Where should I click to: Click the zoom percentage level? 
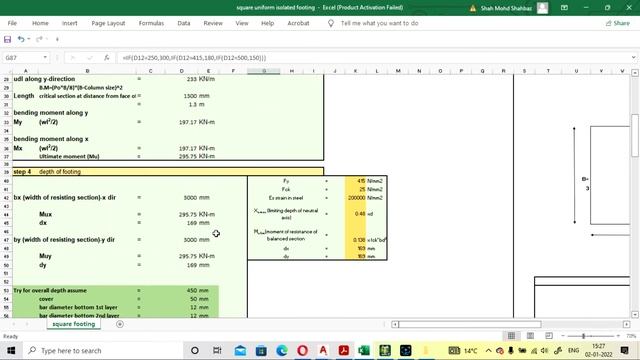[x=631, y=336]
